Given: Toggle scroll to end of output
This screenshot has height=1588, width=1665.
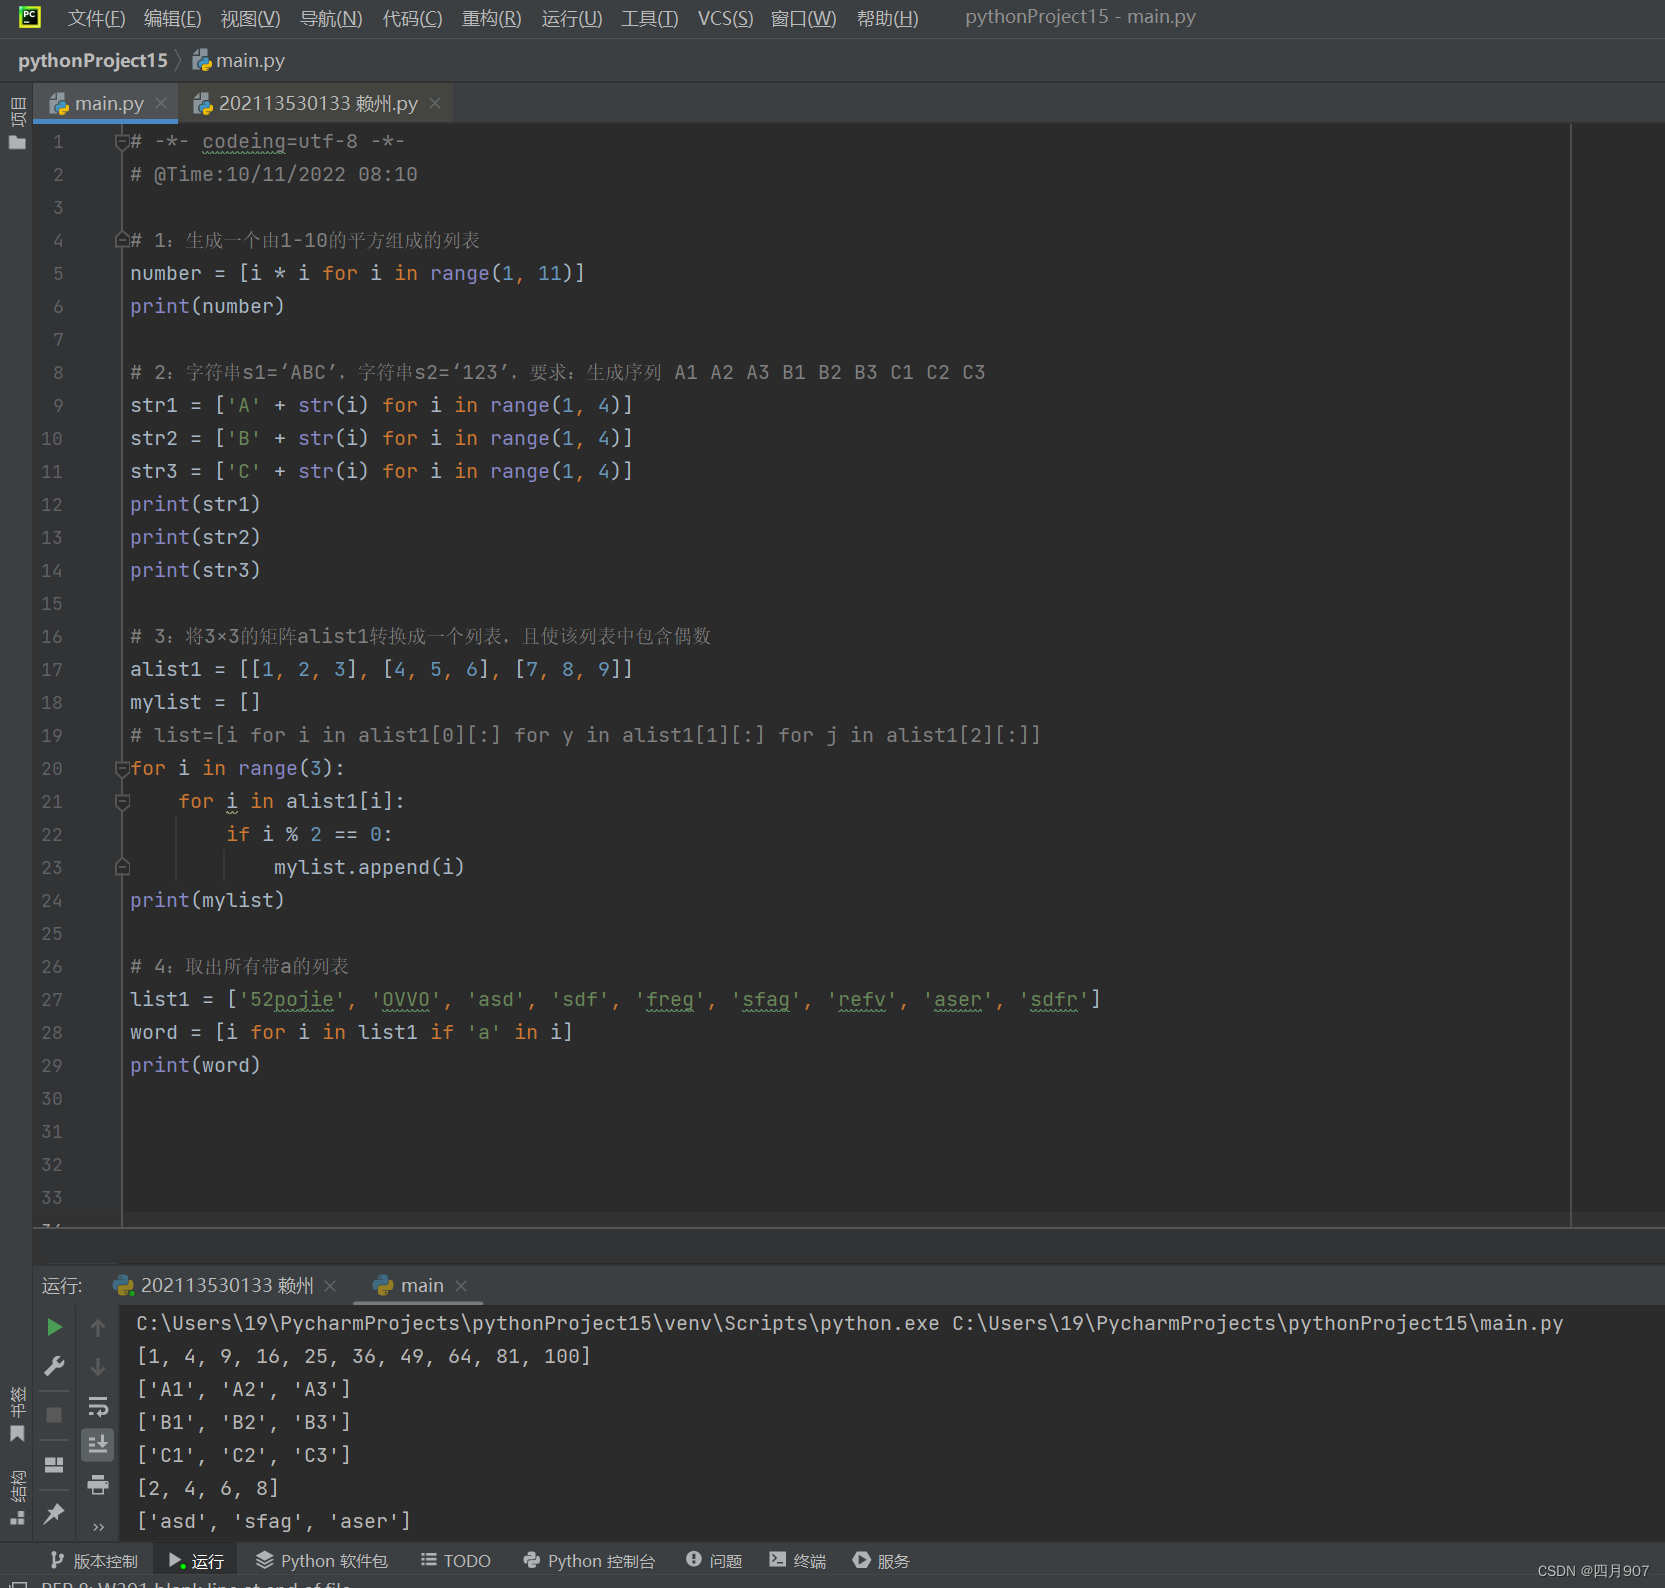Looking at the screenshot, I should [98, 1445].
